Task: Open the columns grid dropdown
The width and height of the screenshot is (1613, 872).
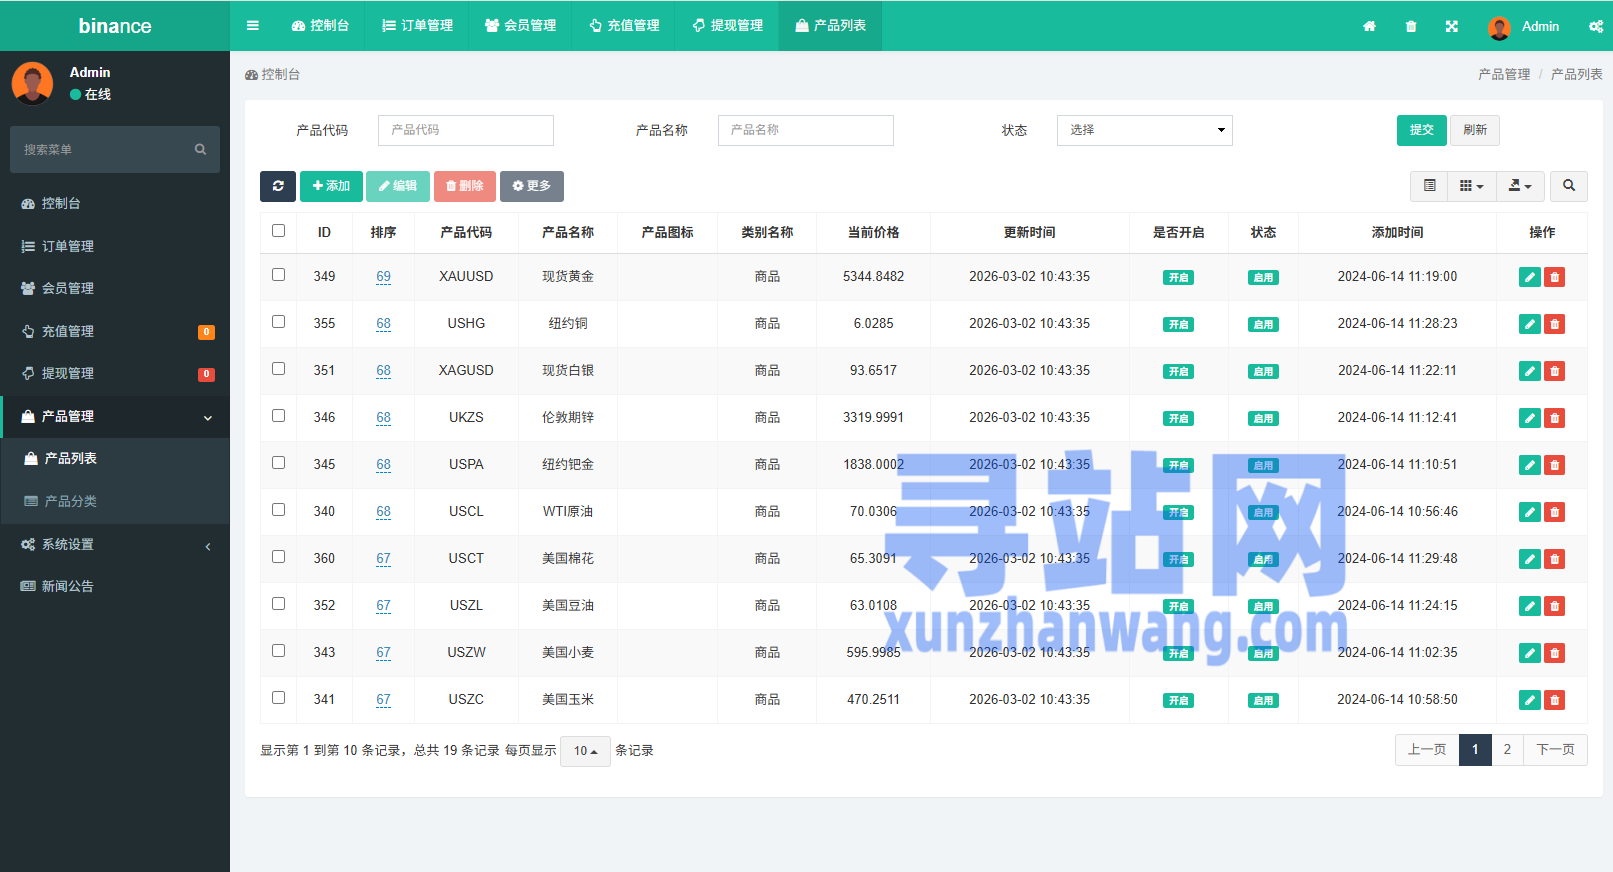Action: [1470, 186]
